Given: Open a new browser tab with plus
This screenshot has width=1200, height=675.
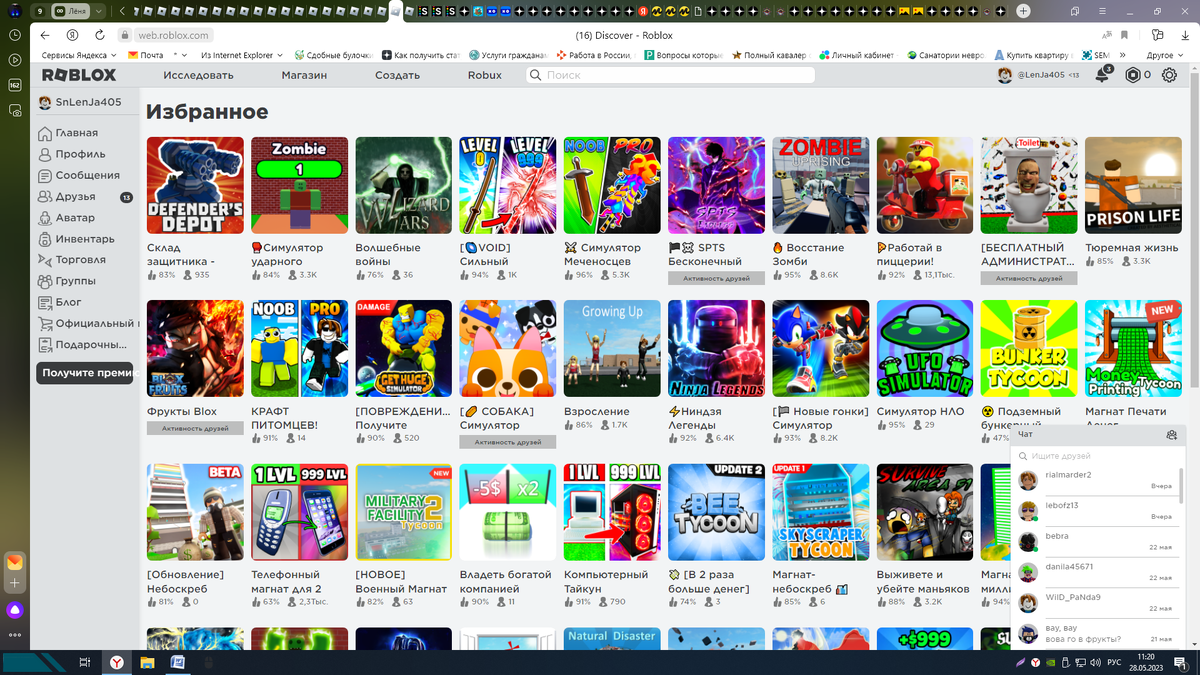Looking at the screenshot, I should 1023,10.
